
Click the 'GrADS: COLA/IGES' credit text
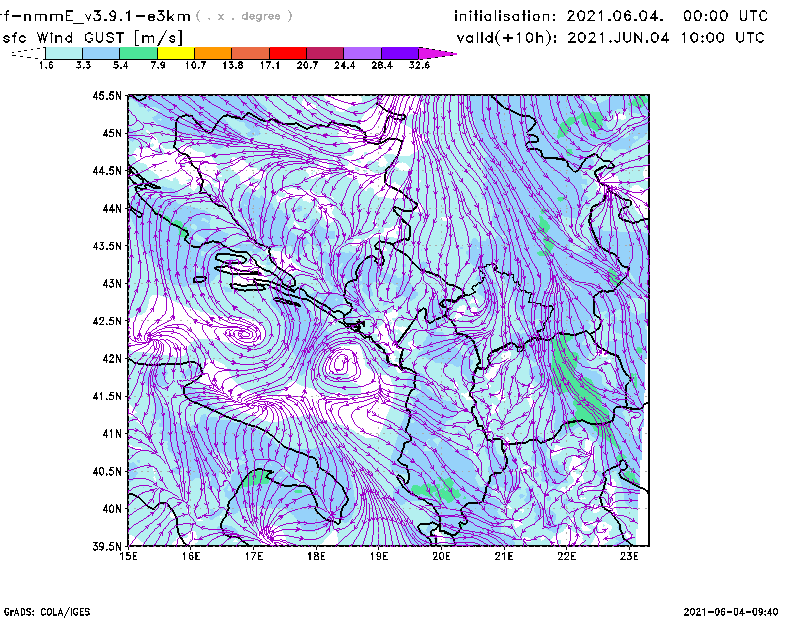[47, 612]
